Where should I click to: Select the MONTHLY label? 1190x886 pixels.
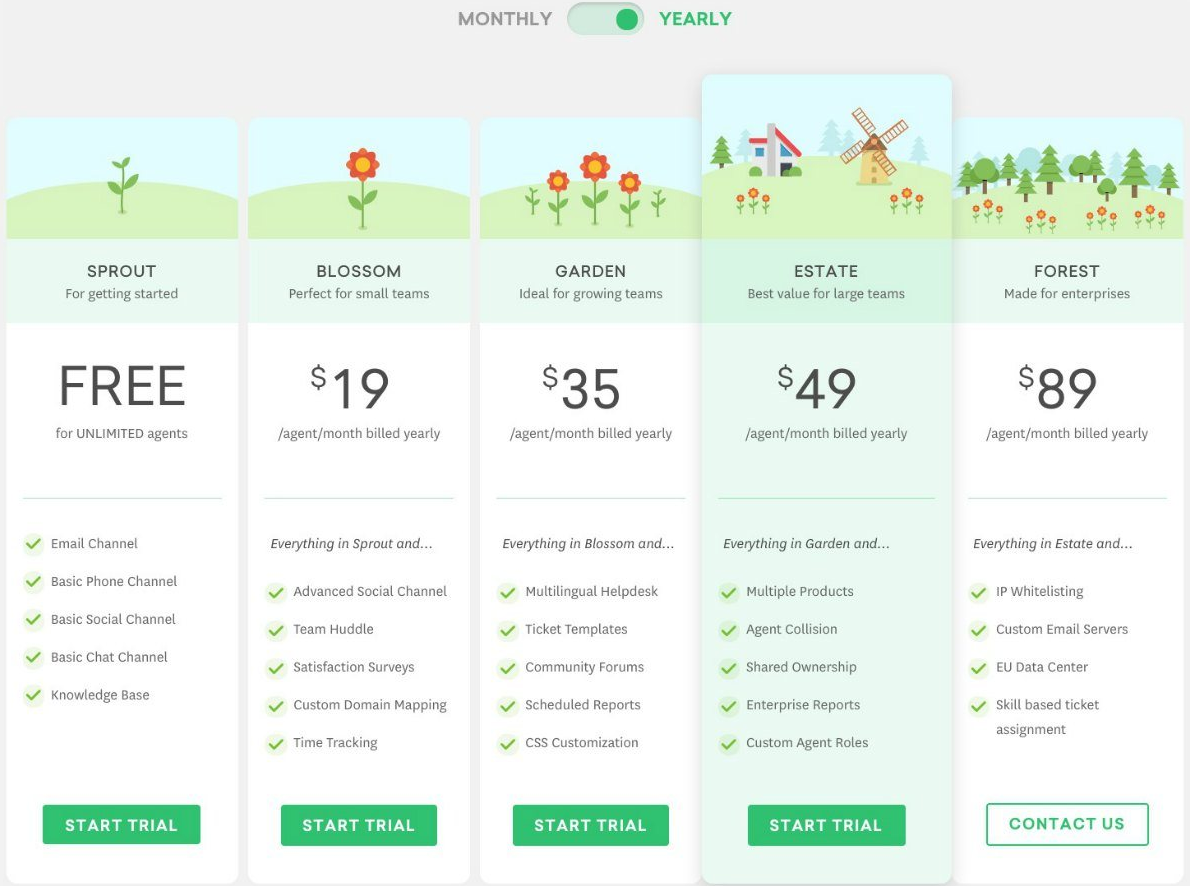[x=504, y=18]
